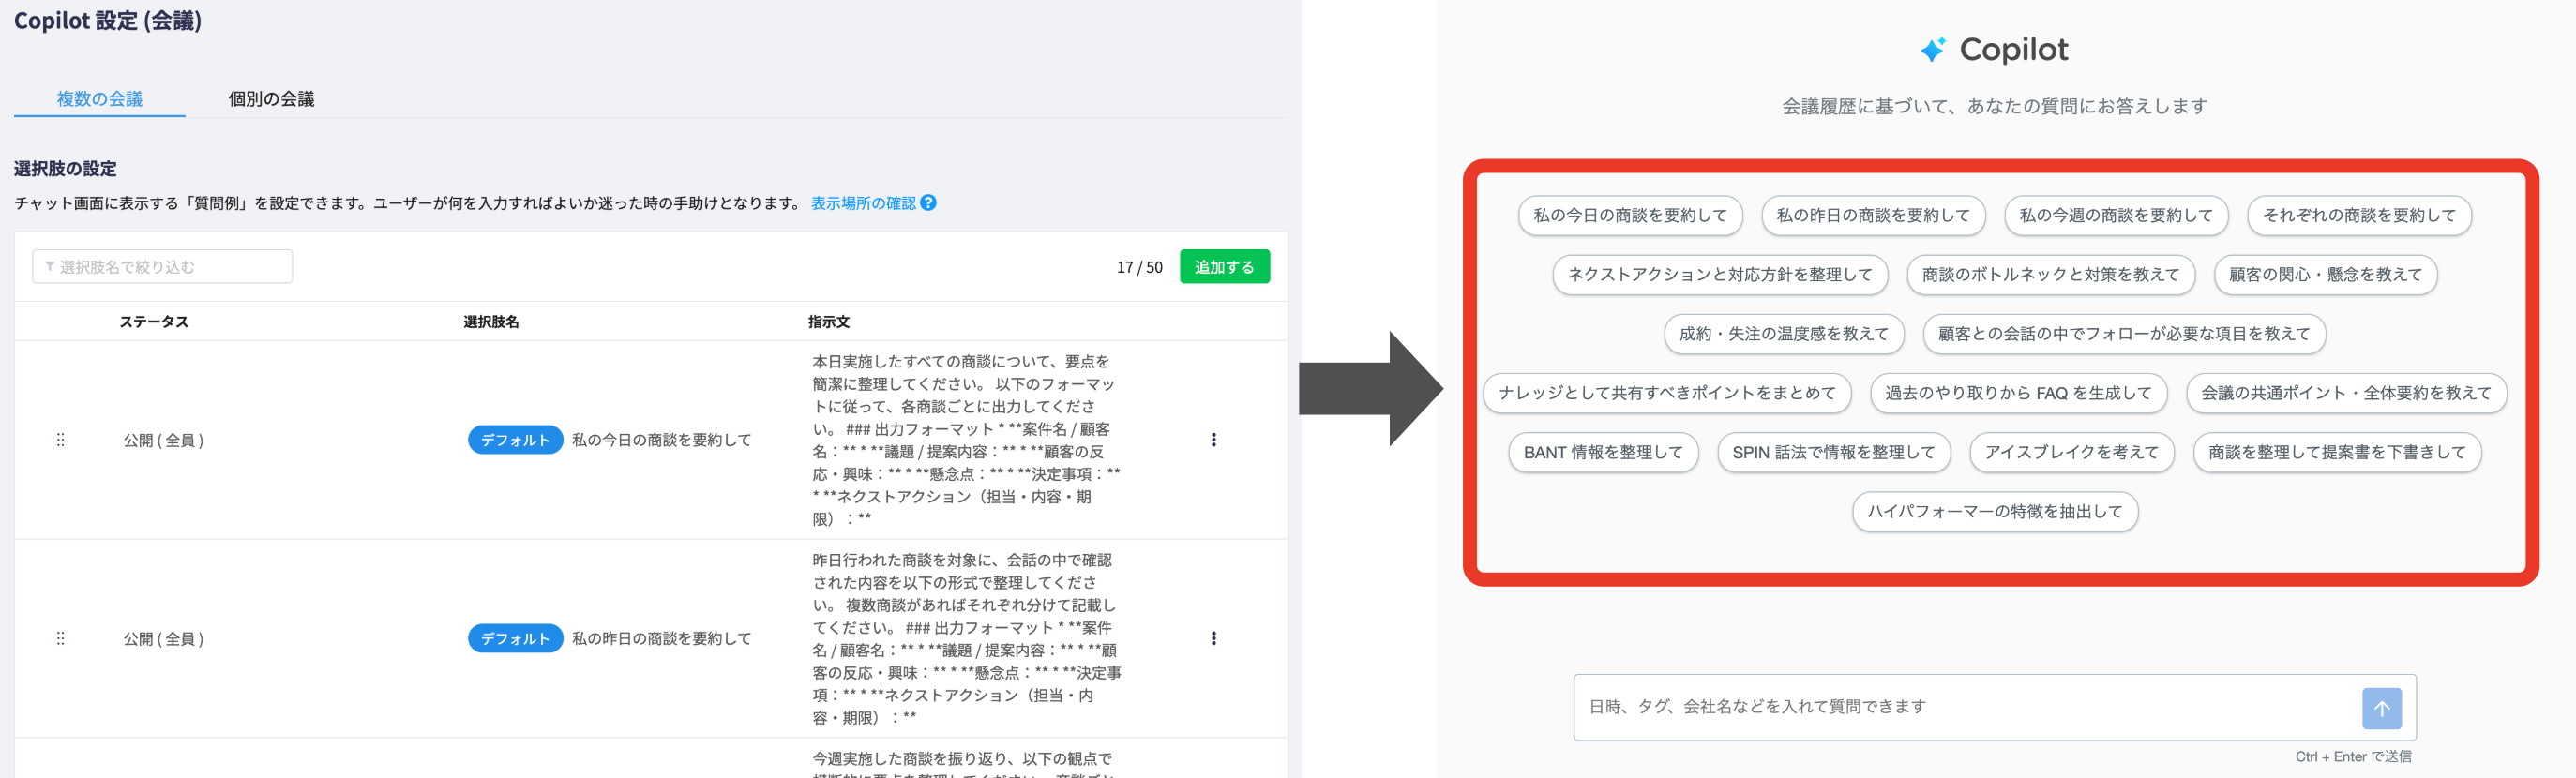
Task: Click the Copilot 設定 (会議) page title
Action: coord(108,20)
